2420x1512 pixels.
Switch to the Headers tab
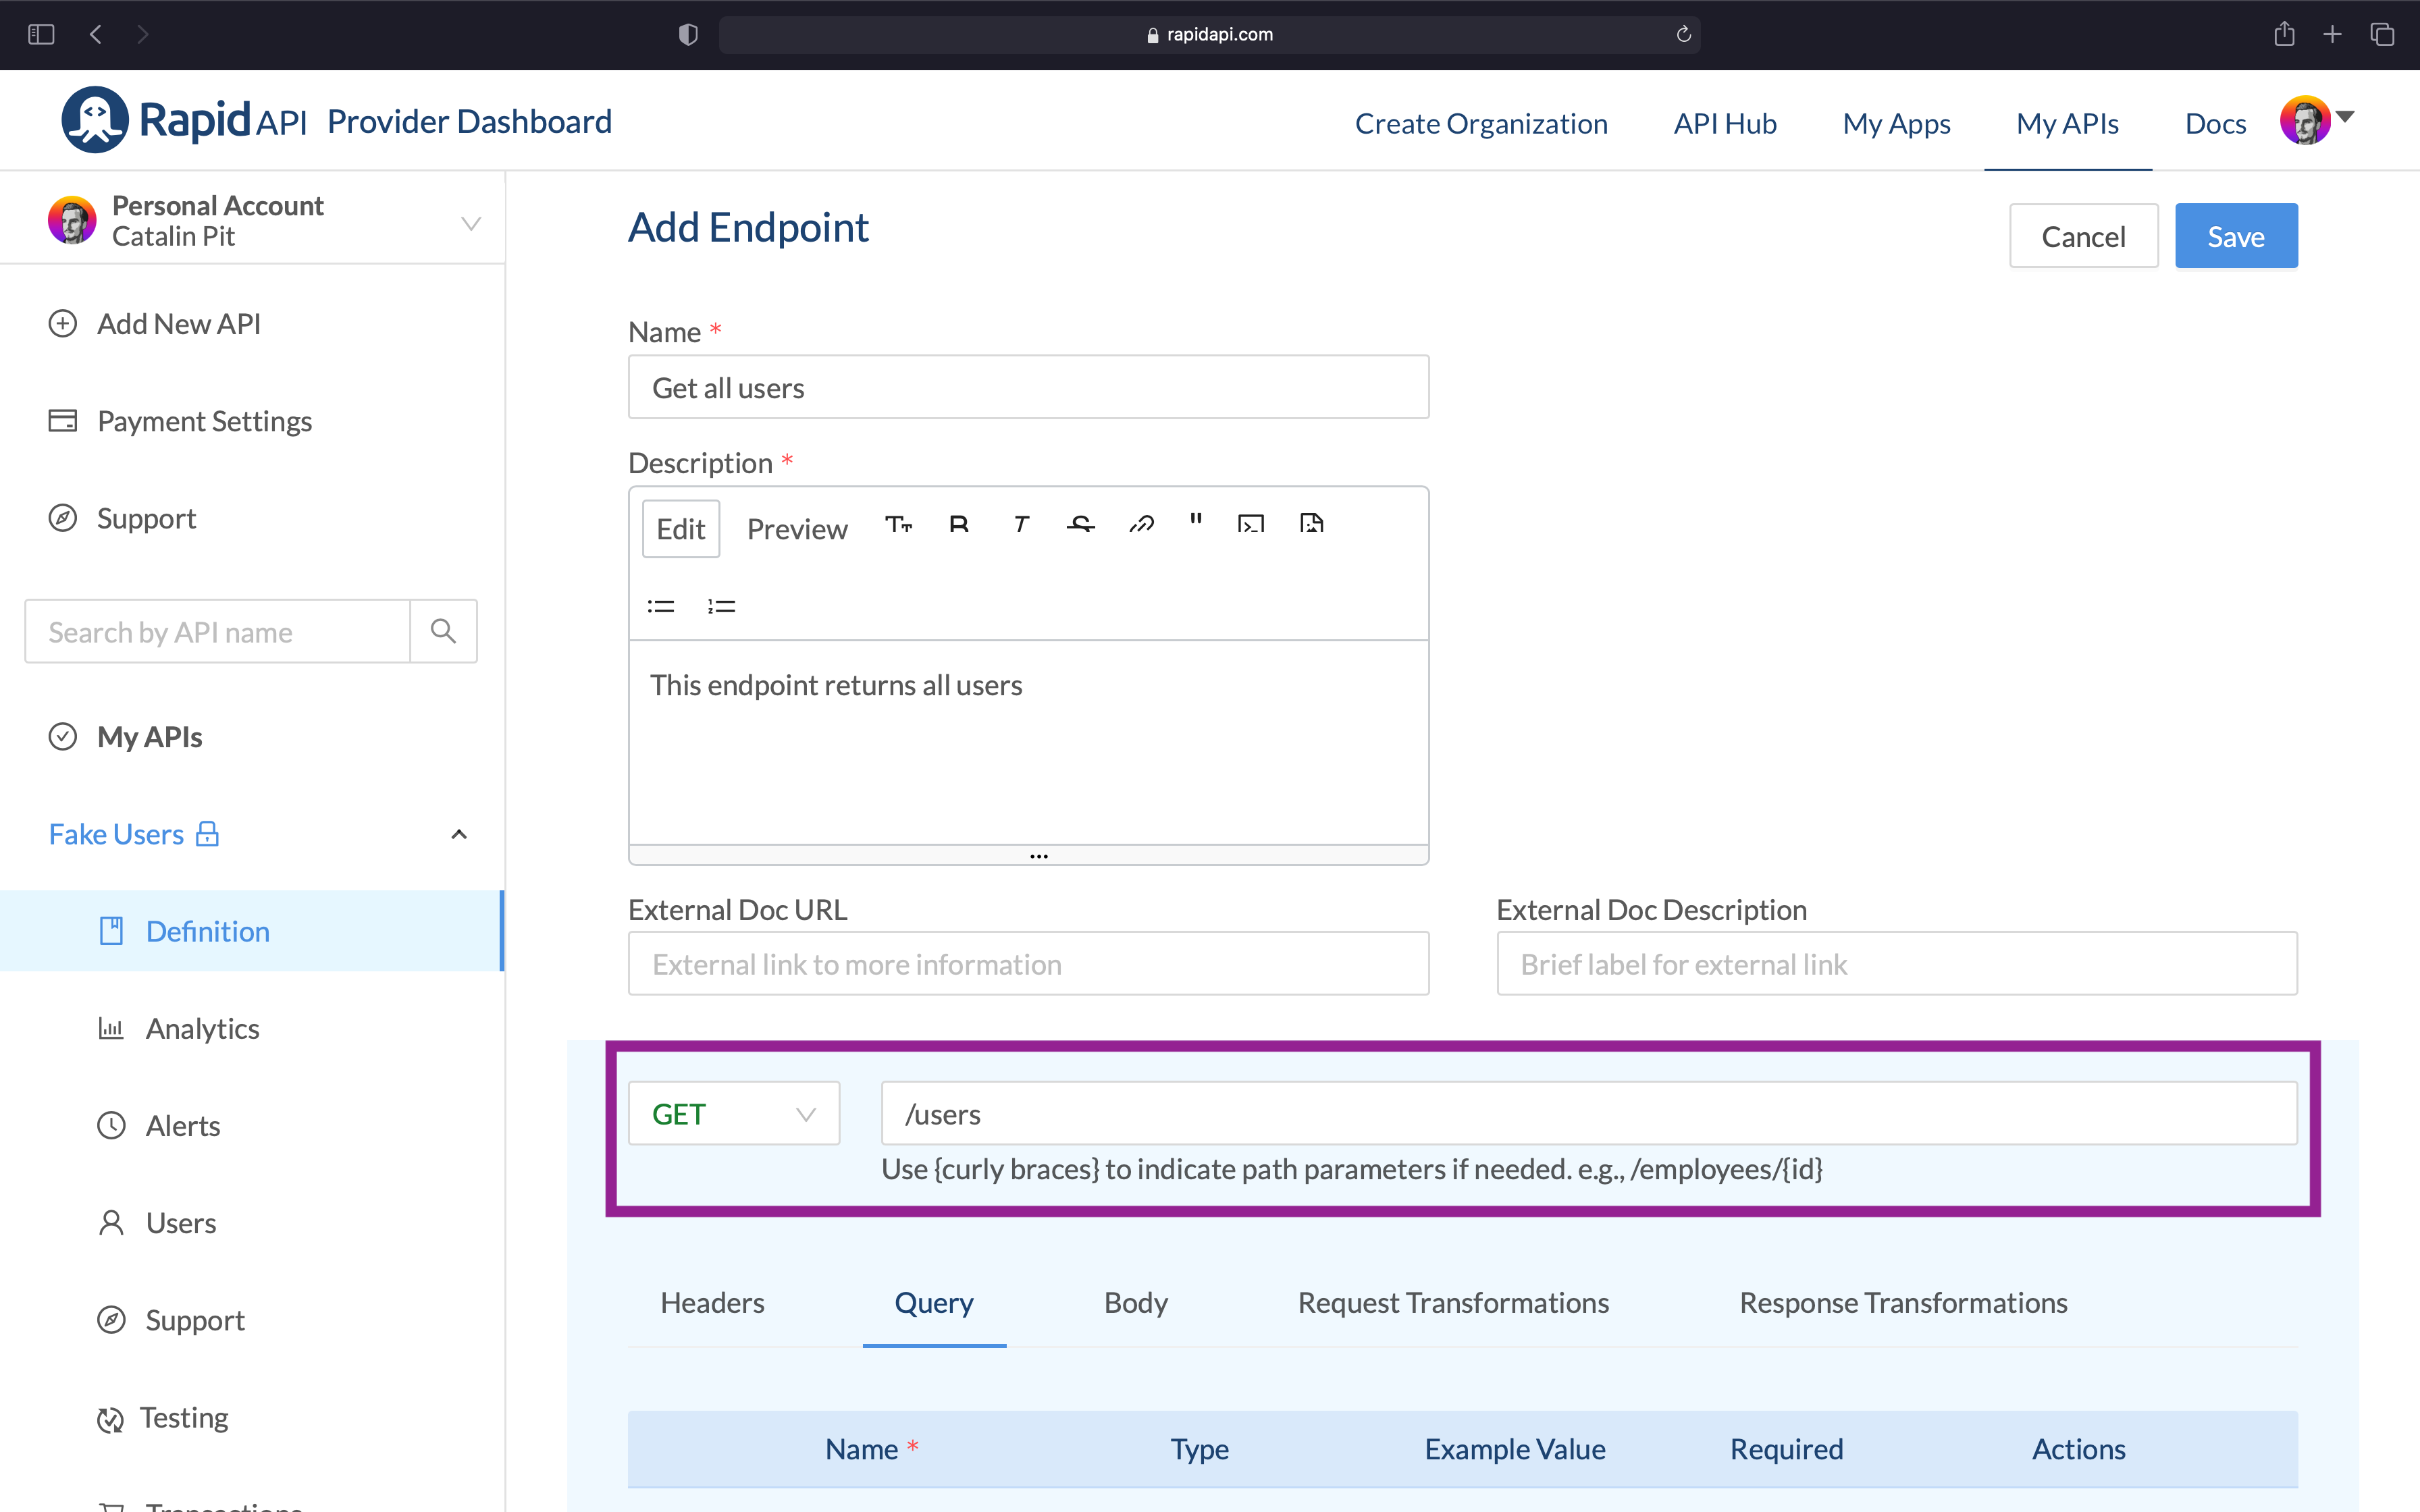[x=712, y=1301]
